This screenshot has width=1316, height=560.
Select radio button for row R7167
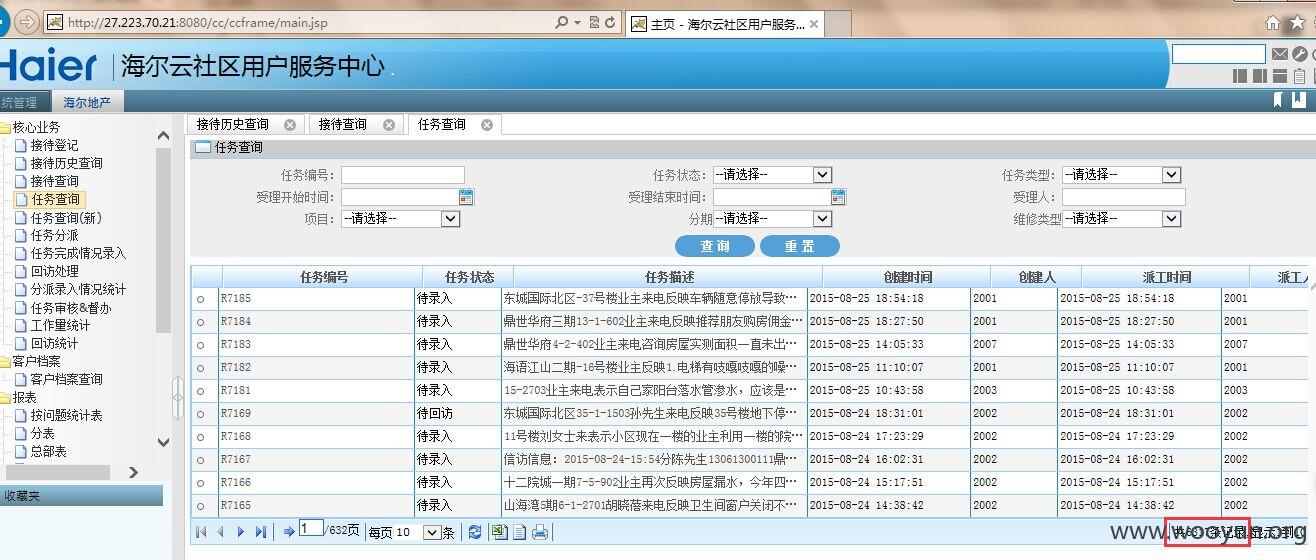pyautogui.click(x=200, y=460)
